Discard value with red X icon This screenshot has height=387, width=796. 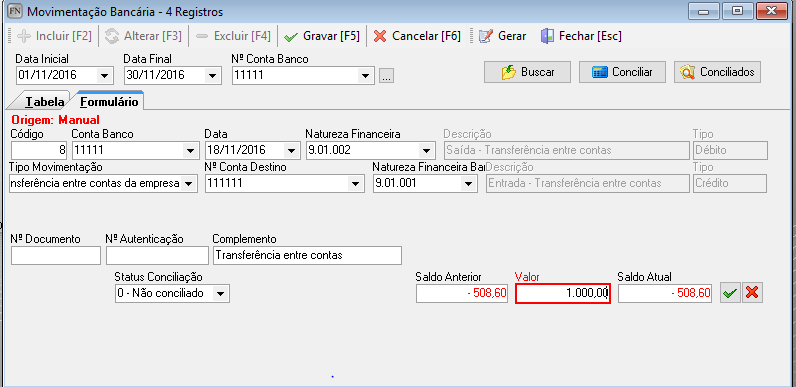[x=753, y=293]
